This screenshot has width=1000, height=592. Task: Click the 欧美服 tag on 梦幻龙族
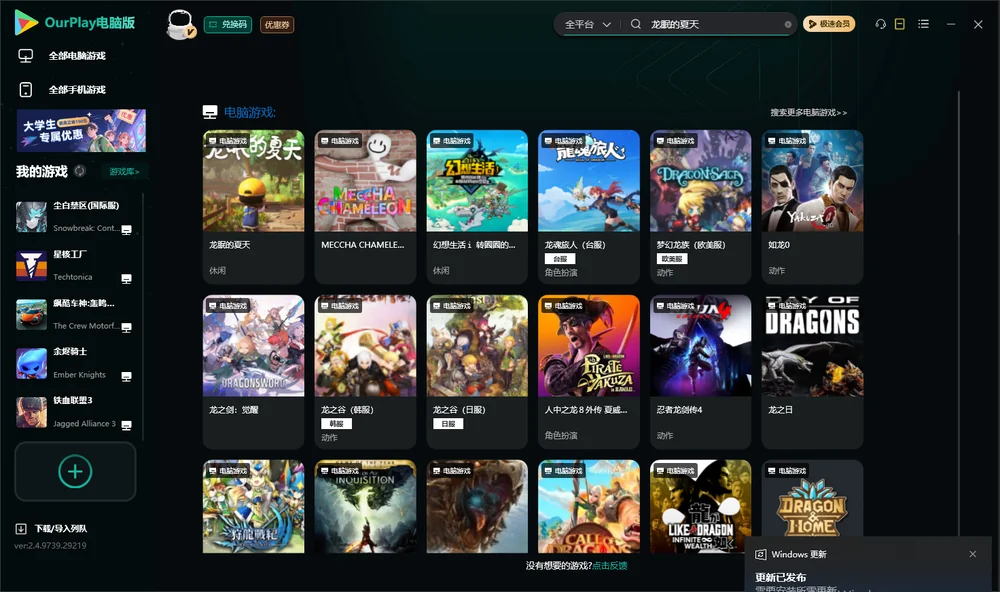pos(672,259)
